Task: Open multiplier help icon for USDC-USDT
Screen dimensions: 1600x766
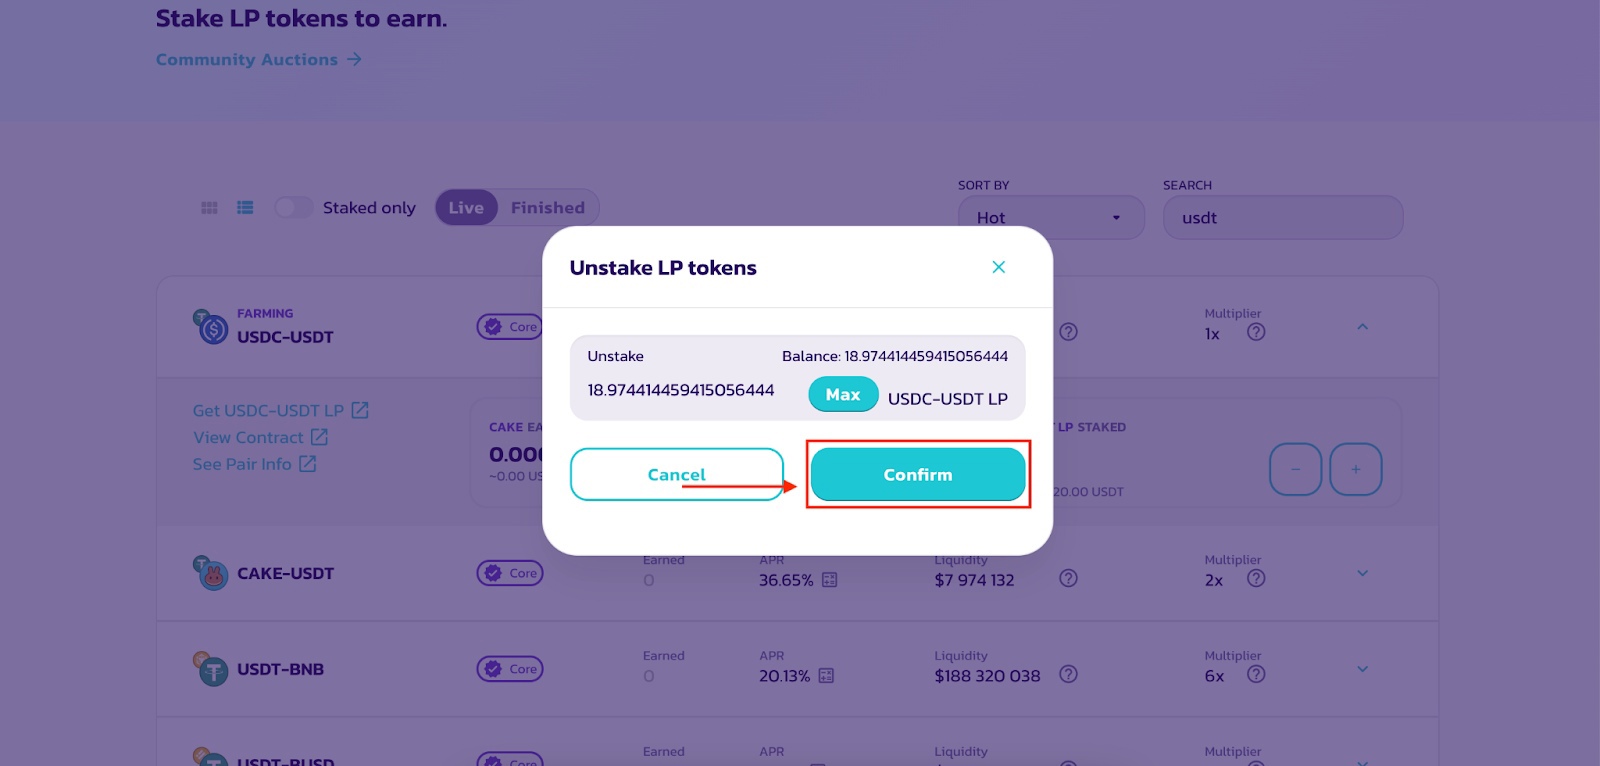Action: 1256,332
